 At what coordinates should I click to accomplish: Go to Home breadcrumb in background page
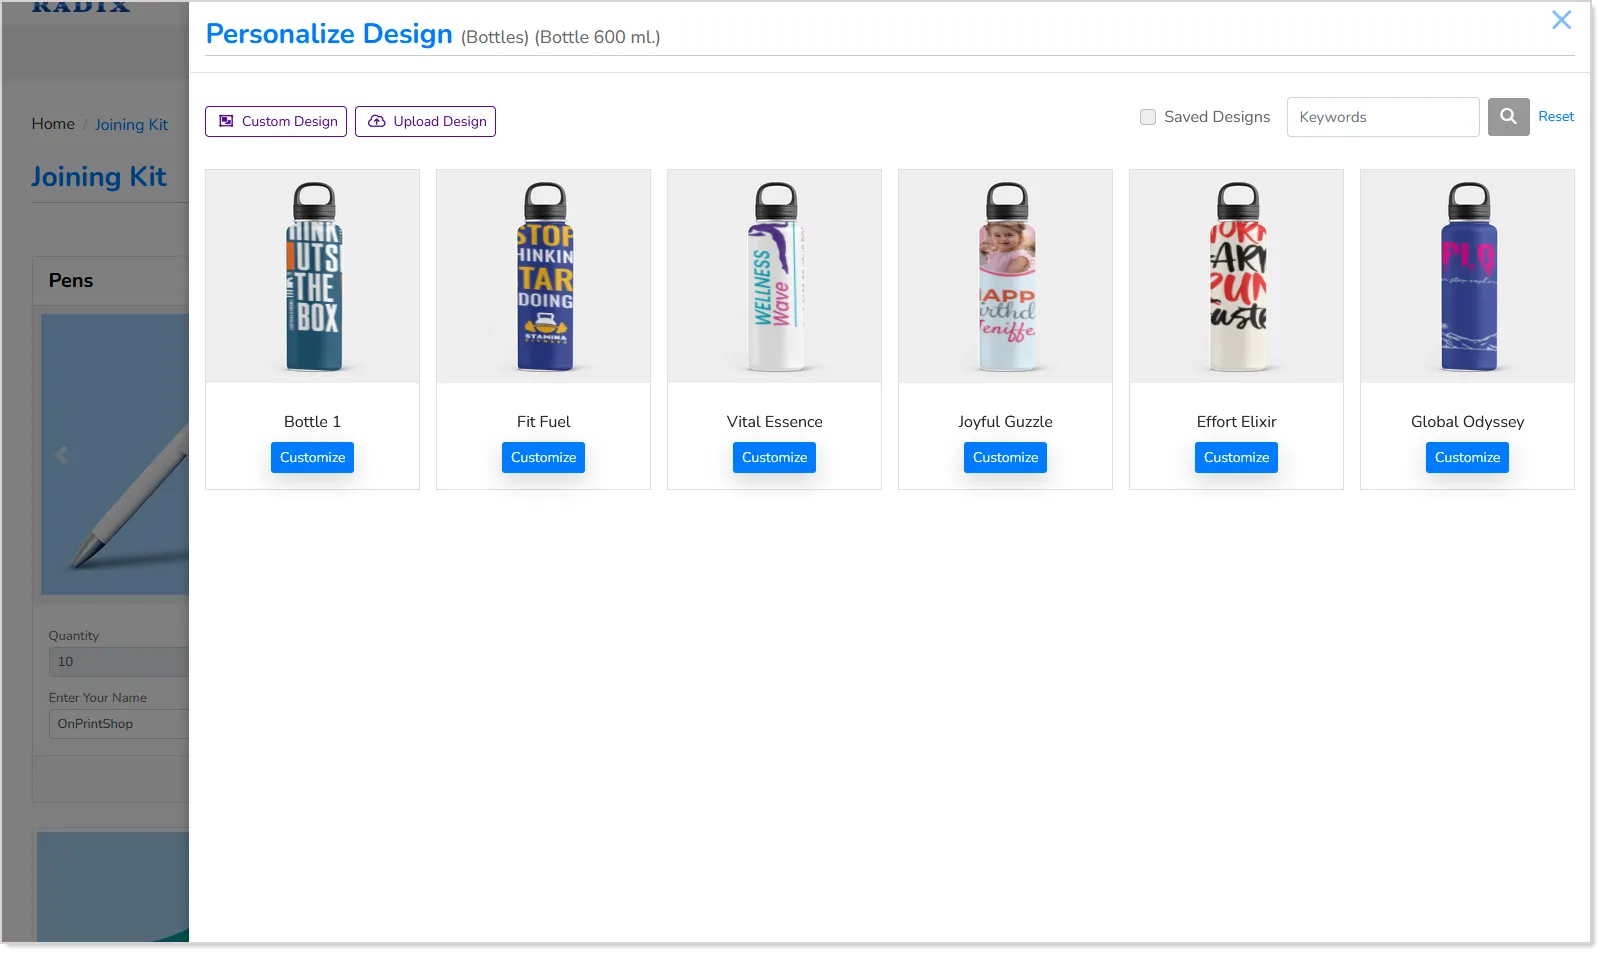(x=53, y=124)
